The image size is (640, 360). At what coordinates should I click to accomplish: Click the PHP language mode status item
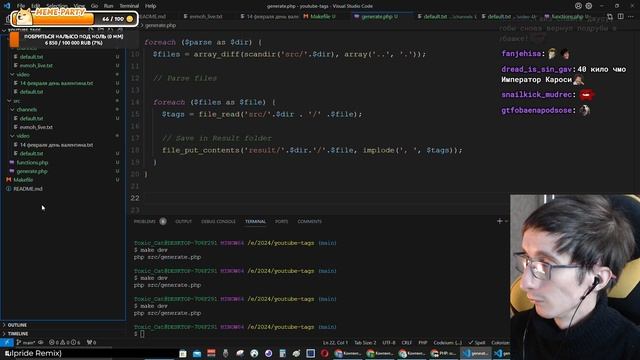(x=422, y=342)
